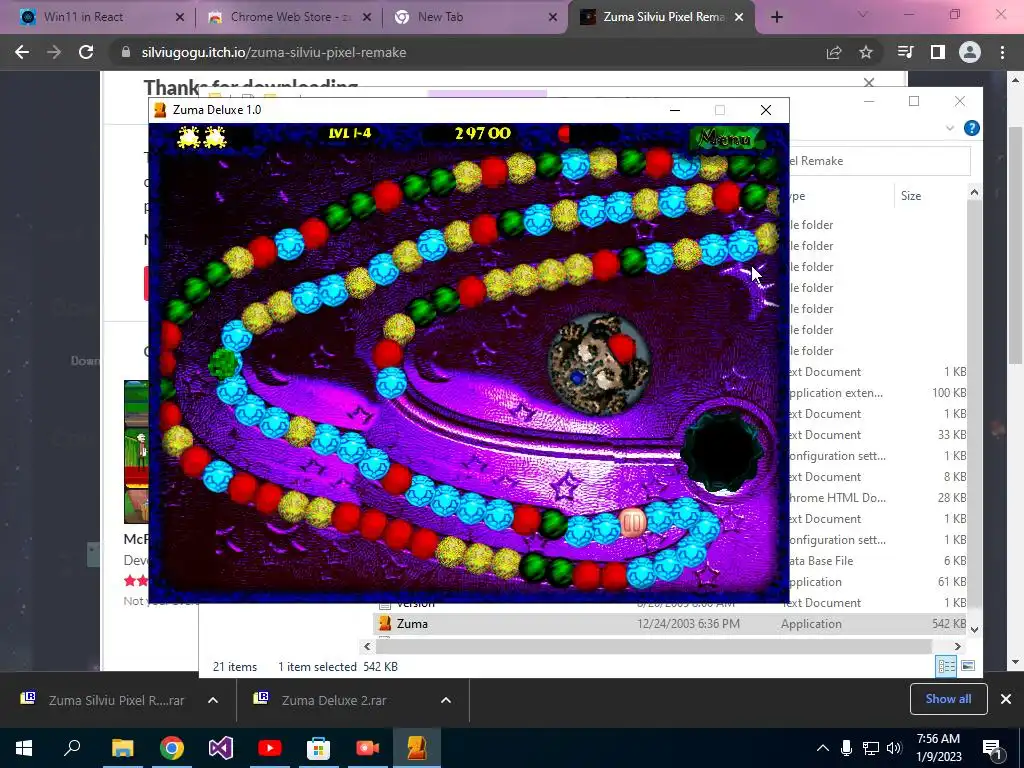The height and width of the screenshot is (768, 1024).
Task: Expand the File Explorer ribbon chevron
Action: [950, 129]
